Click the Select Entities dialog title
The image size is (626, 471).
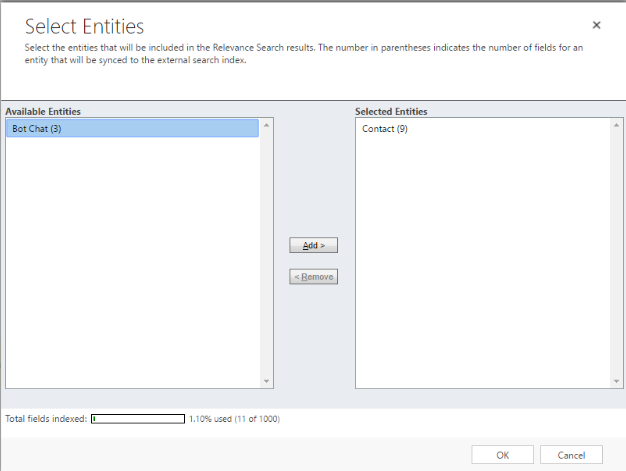(84, 27)
